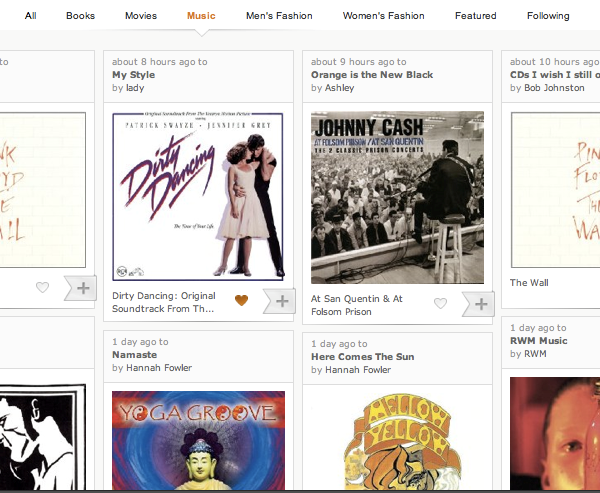Unlike the Dirty Dancing soundtrack heart icon
Image resolution: width=600 pixels, height=493 pixels.
pos(241,300)
